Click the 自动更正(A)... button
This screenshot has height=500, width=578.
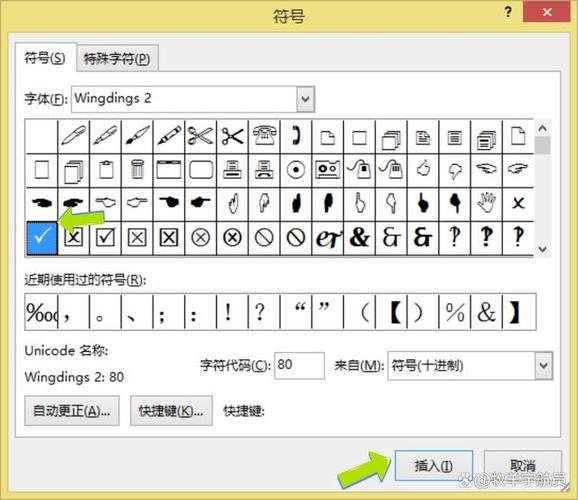coord(72,411)
